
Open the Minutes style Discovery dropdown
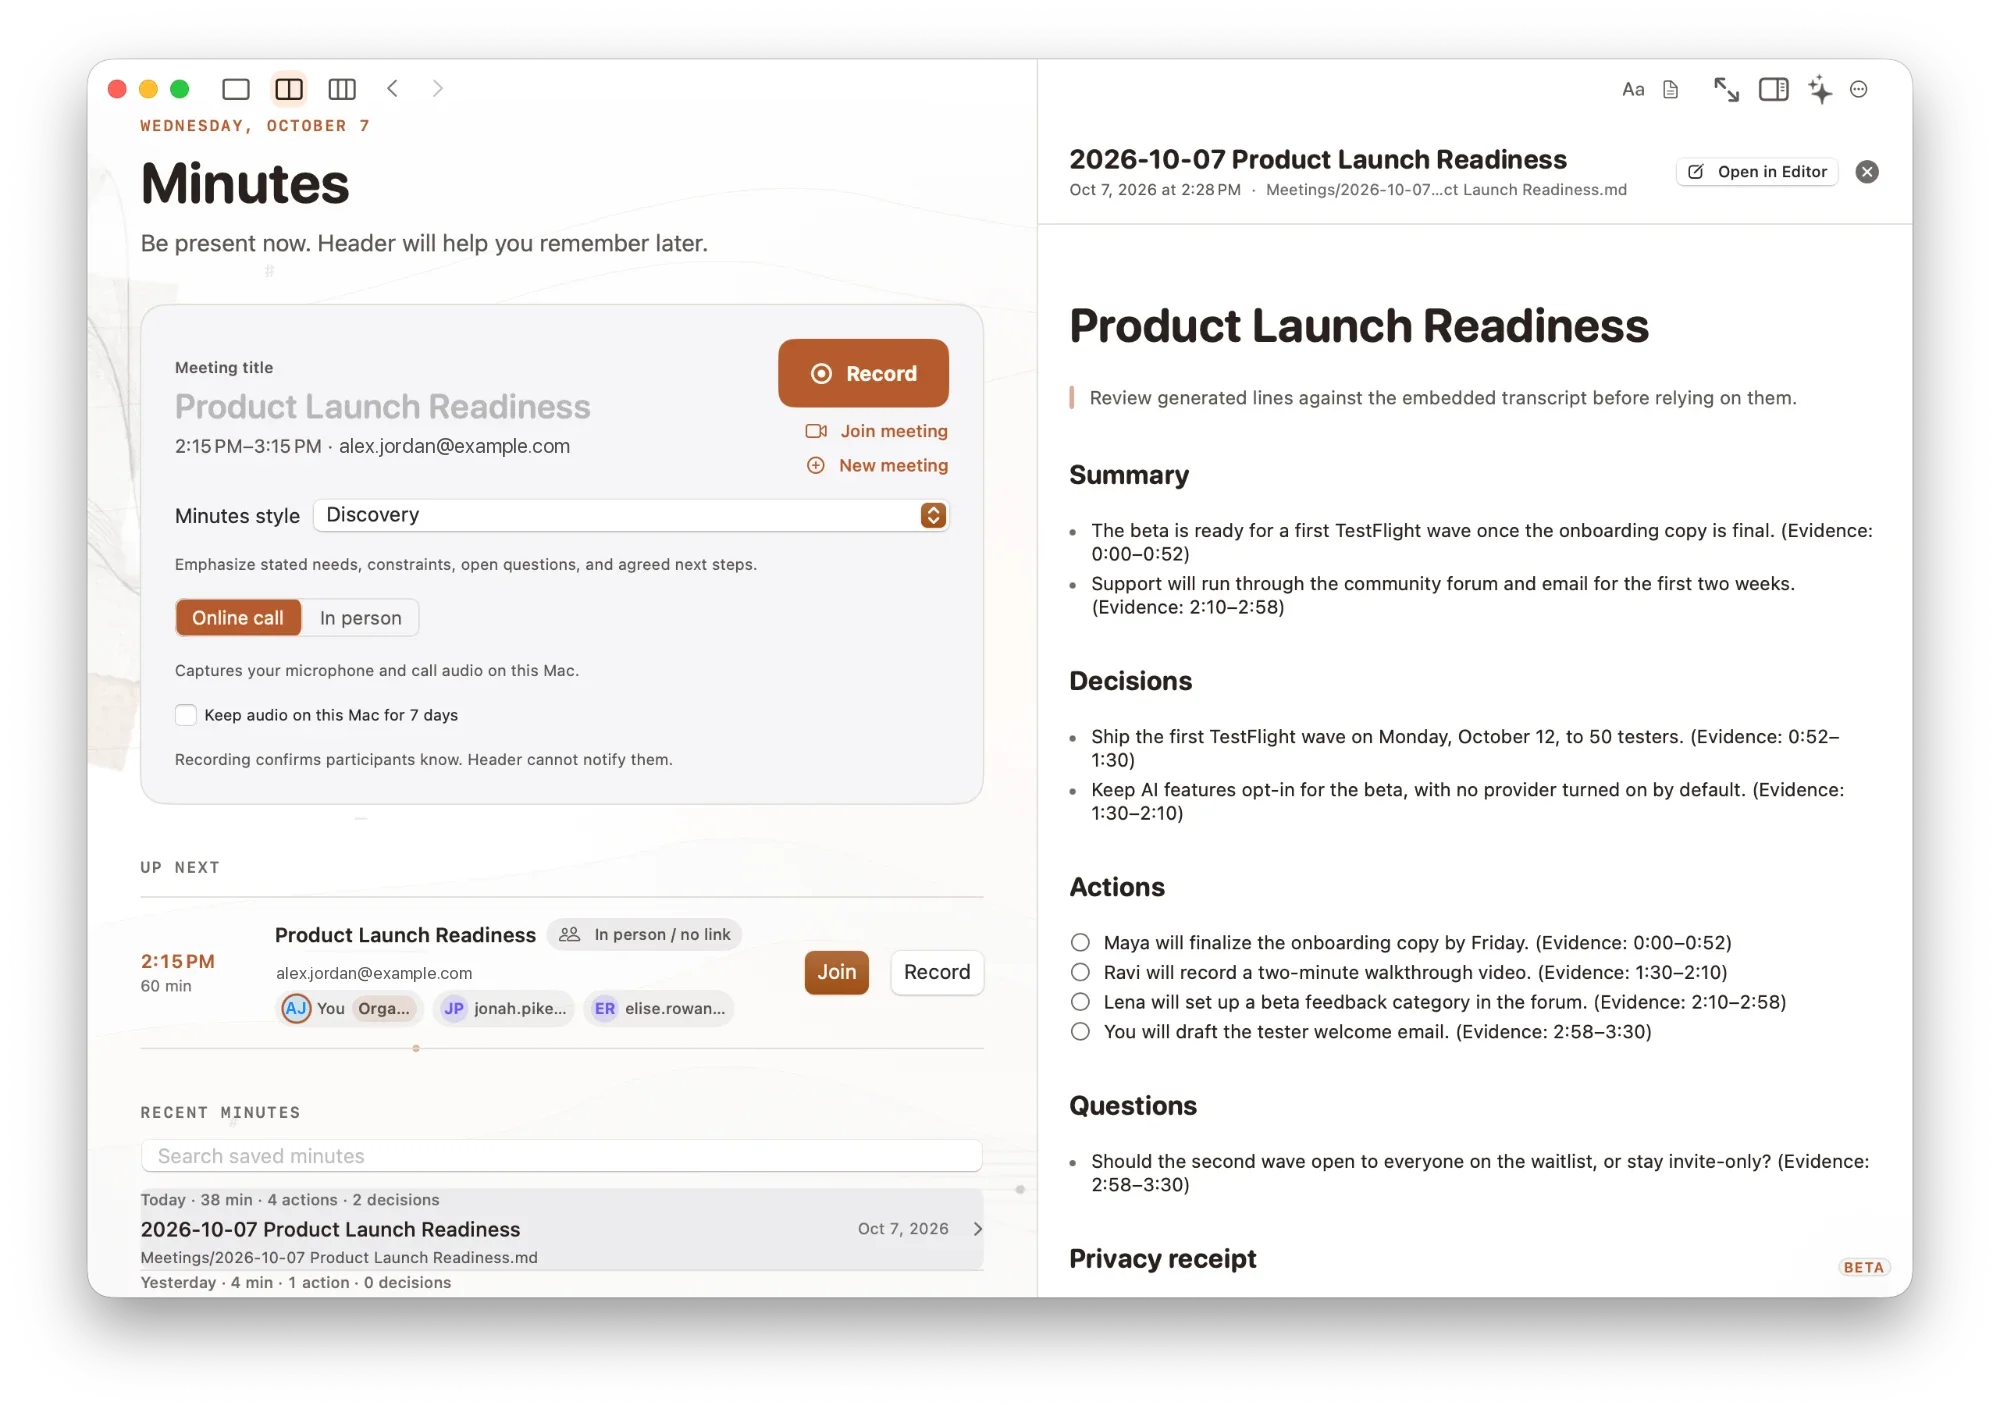(x=631, y=515)
